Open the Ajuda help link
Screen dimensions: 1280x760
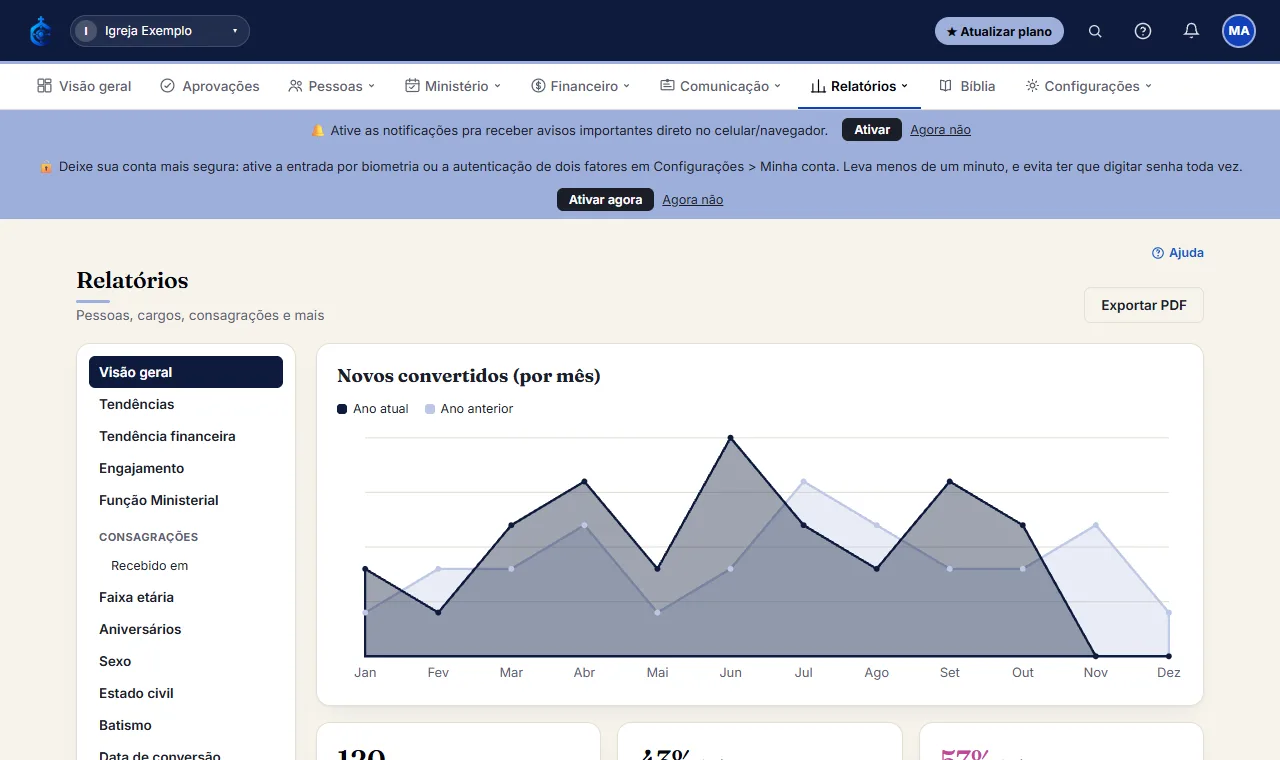1178,253
